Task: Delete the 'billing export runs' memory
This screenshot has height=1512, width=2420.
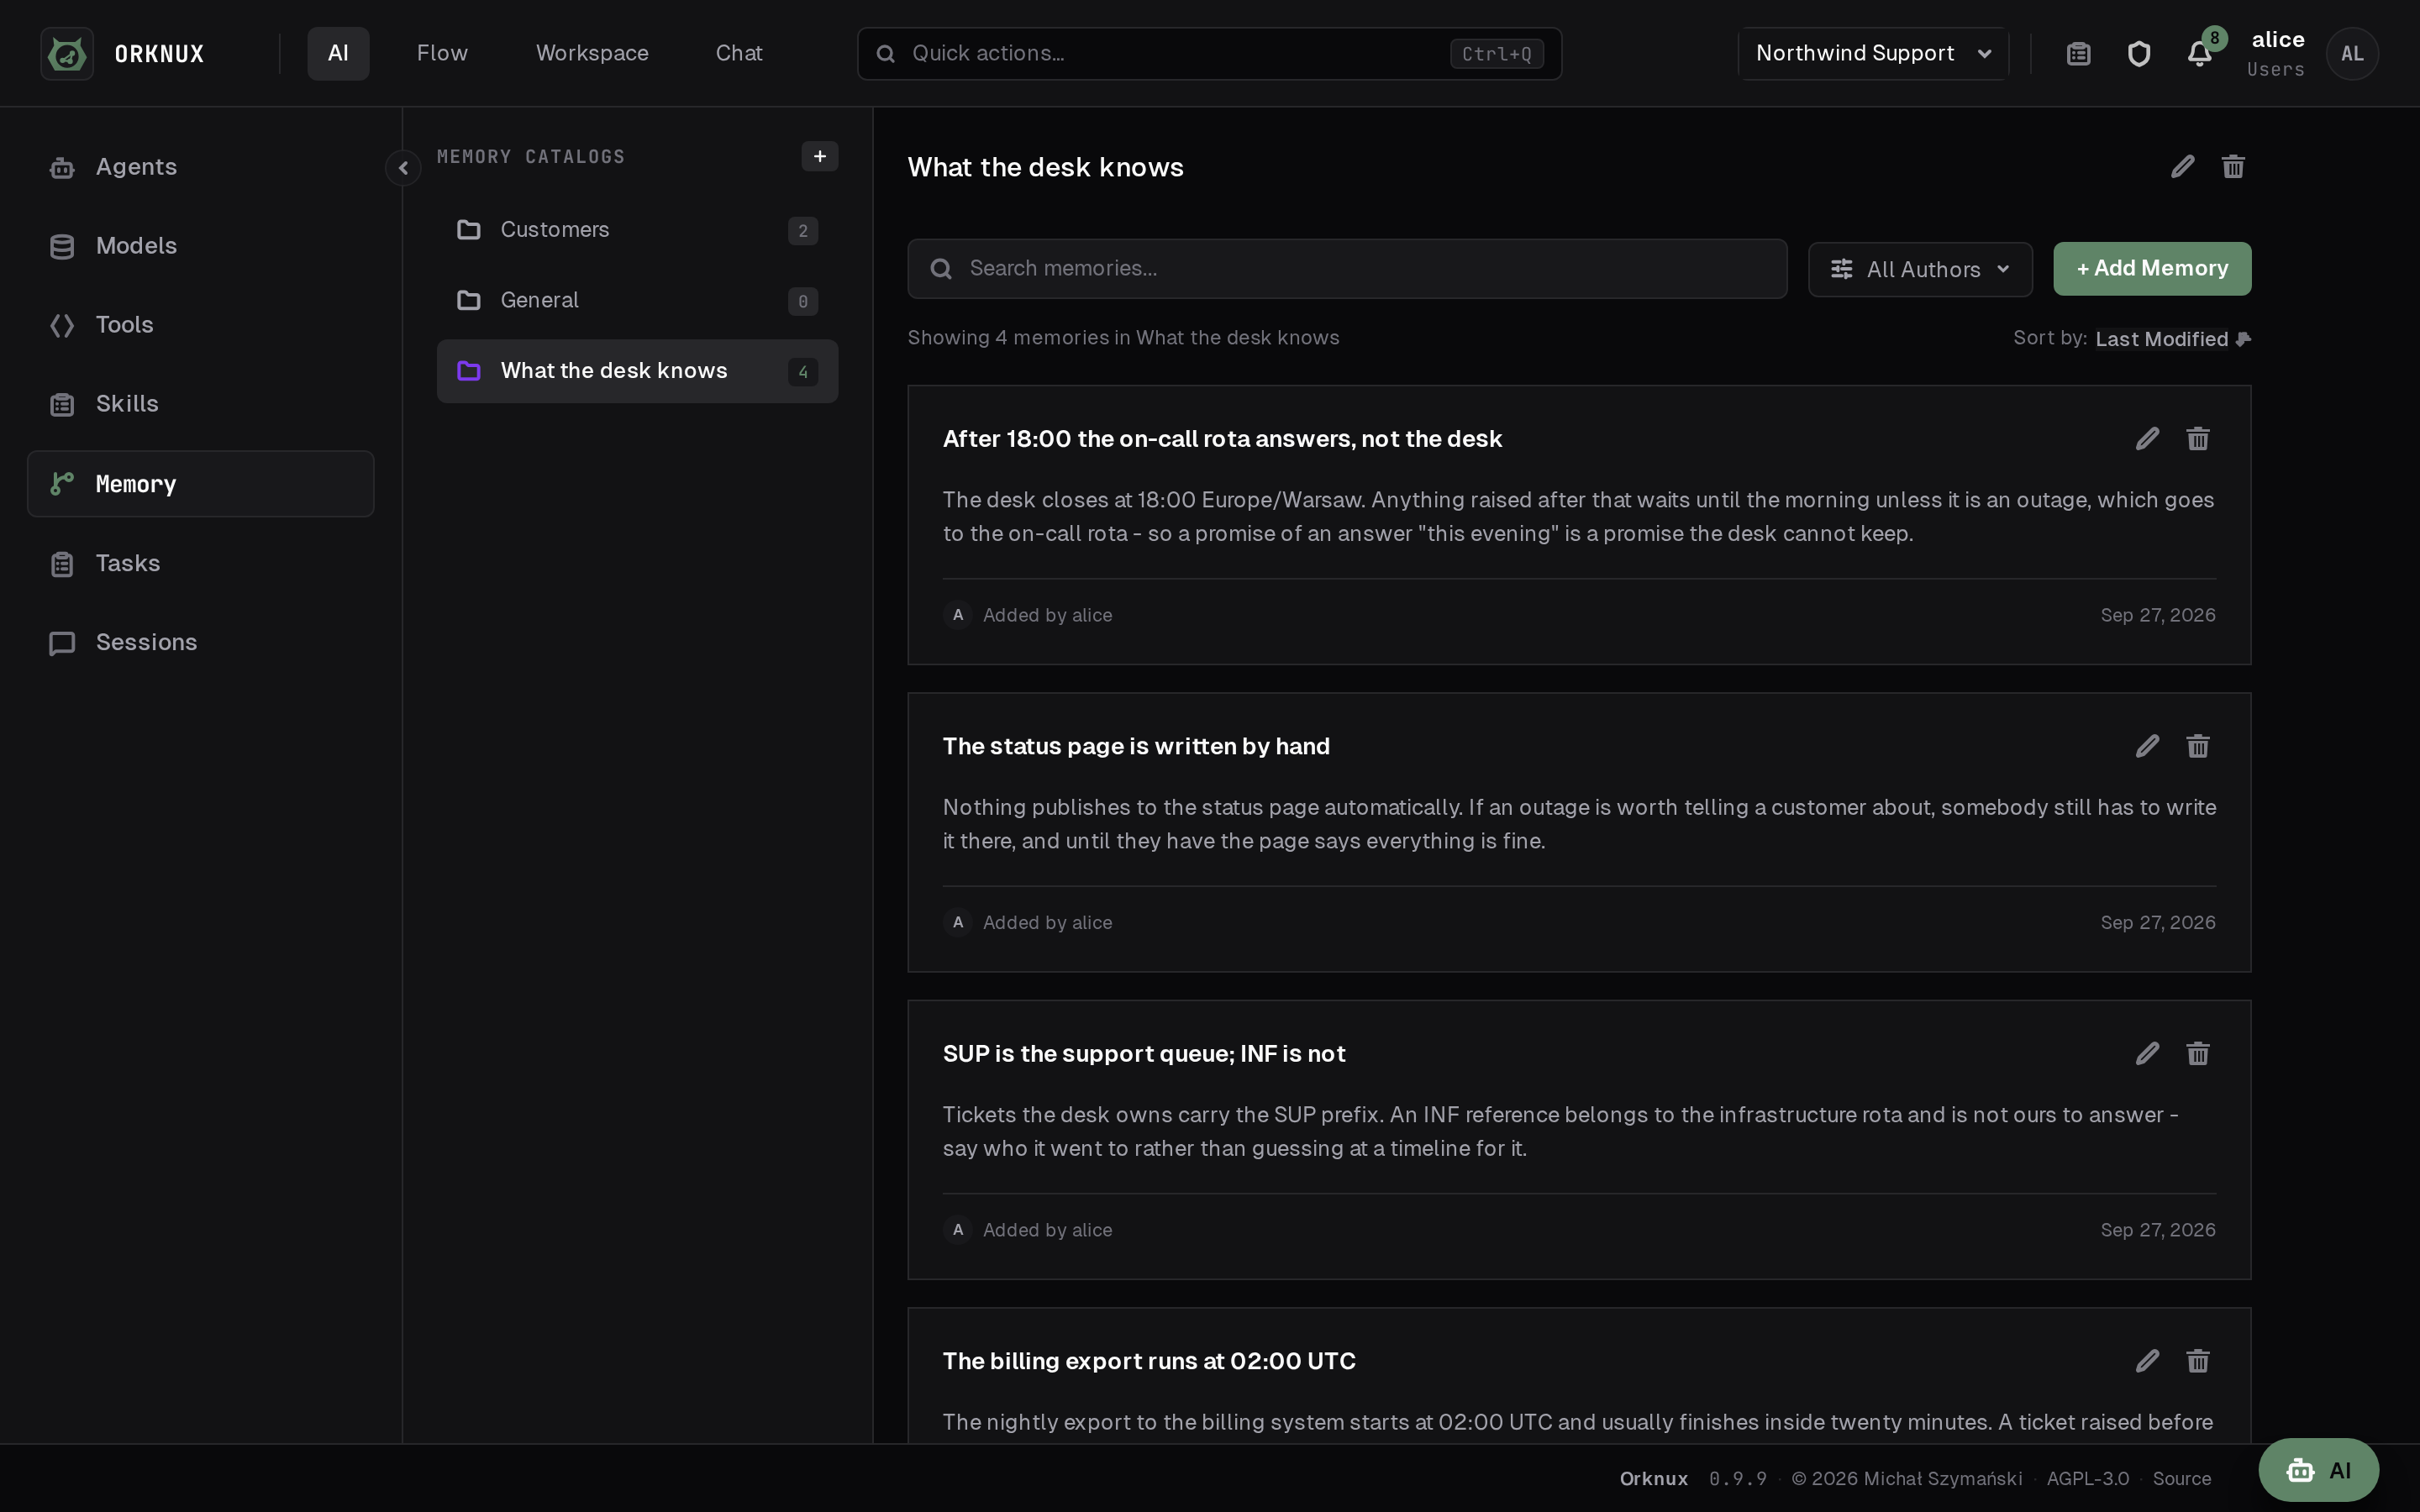Action: coord(2197,1361)
